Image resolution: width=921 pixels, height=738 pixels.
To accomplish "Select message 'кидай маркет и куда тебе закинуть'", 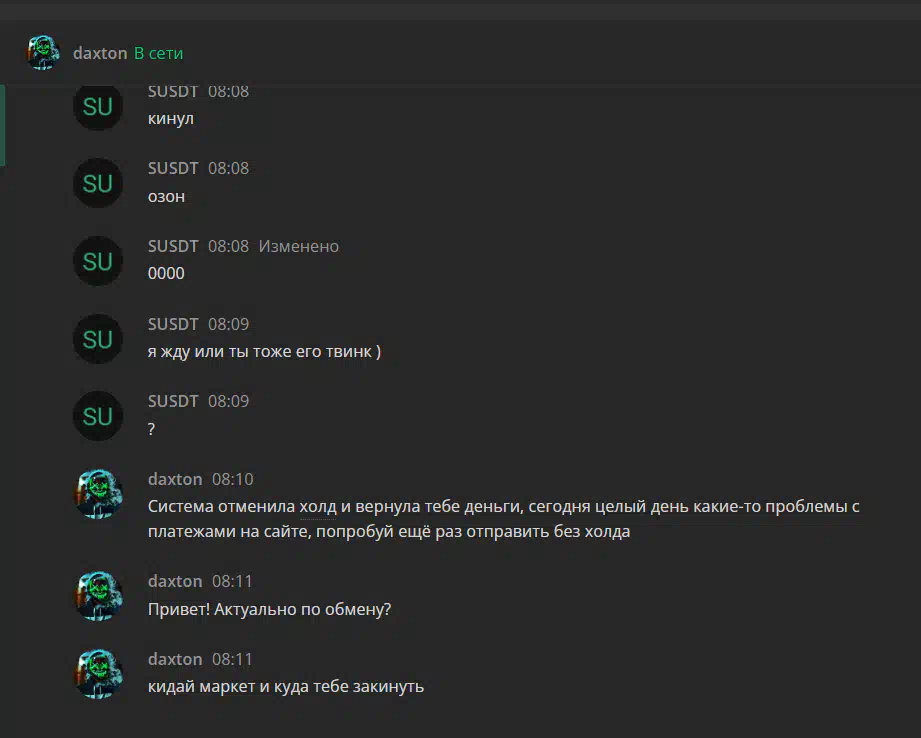I will tap(286, 686).
